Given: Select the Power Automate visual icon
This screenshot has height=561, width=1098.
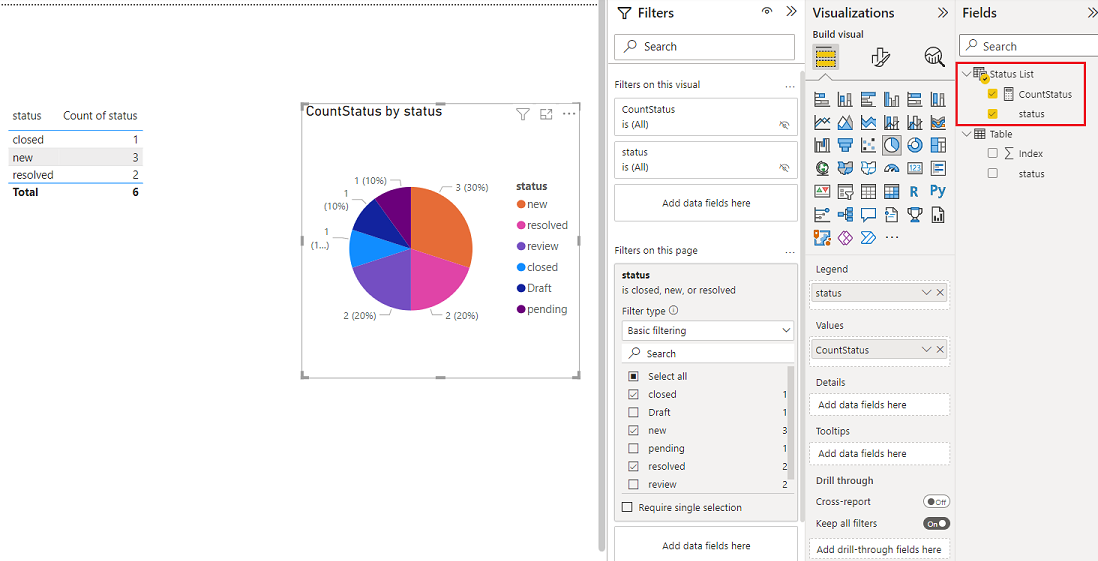Looking at the screenshot, I should [x=868, y=237].
